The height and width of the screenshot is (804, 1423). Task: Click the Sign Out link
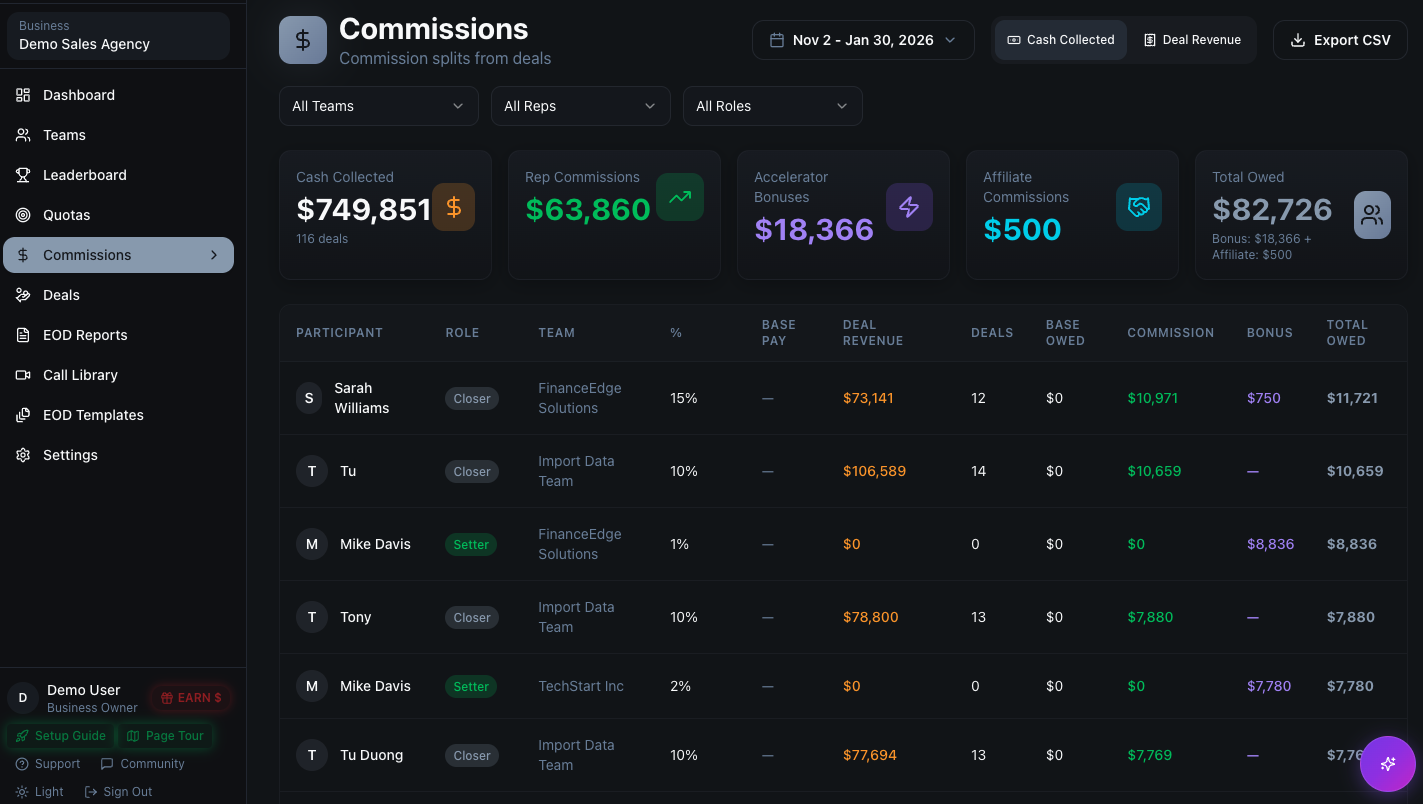click(118, 791)
